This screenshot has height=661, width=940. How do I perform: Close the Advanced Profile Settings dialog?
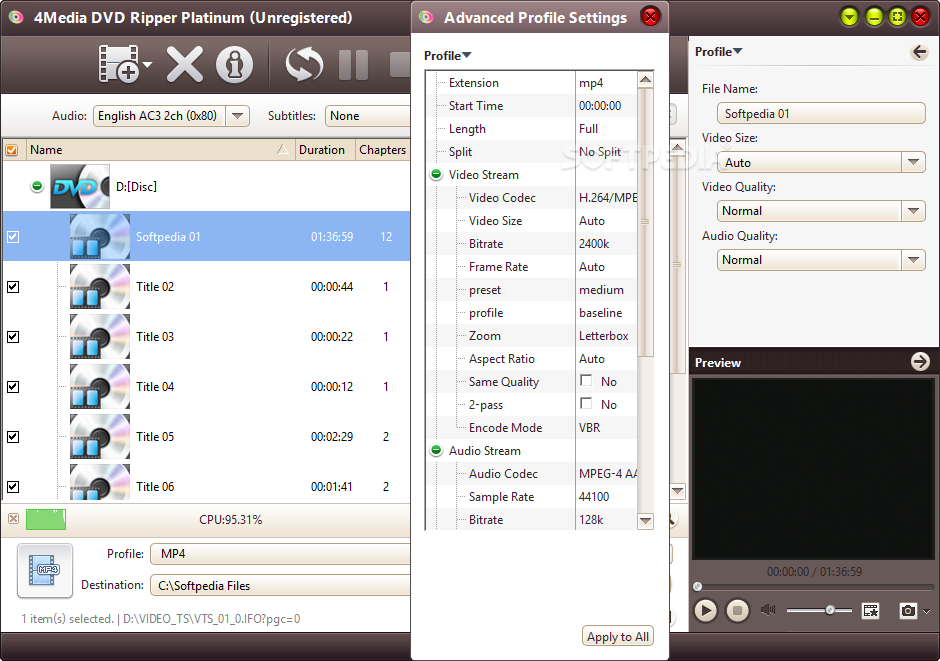[650, 17]
